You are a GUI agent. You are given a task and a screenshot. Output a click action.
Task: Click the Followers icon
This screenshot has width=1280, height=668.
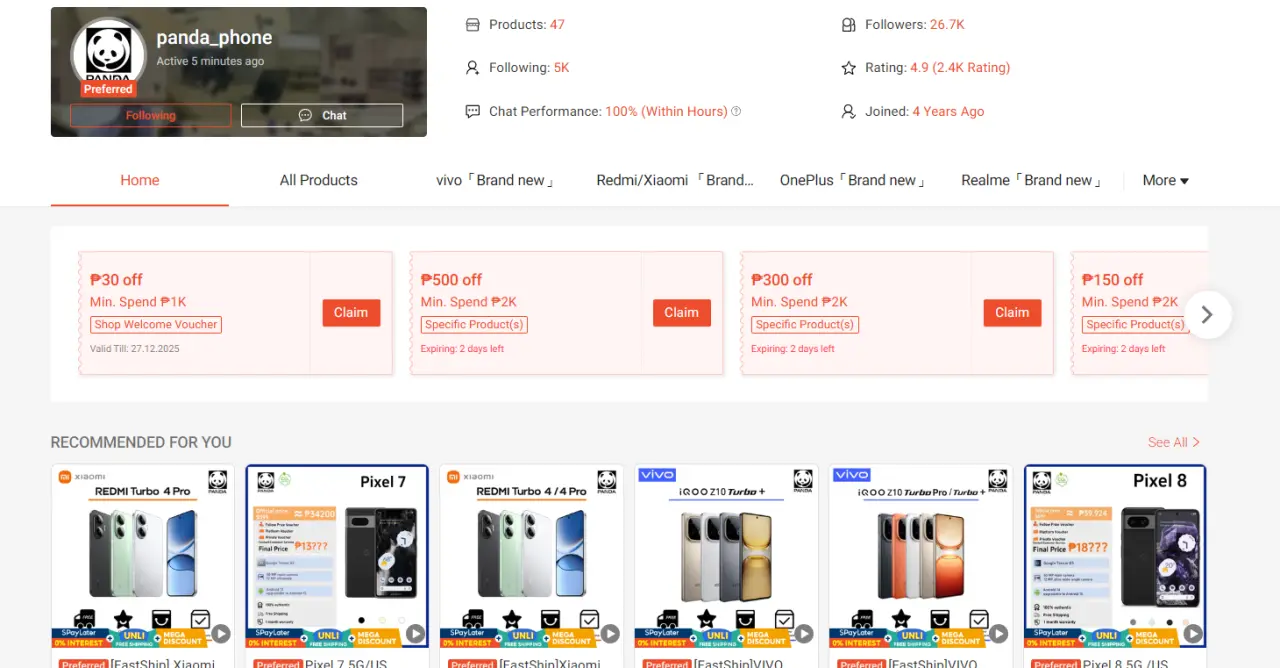click(x=849, y=25)
